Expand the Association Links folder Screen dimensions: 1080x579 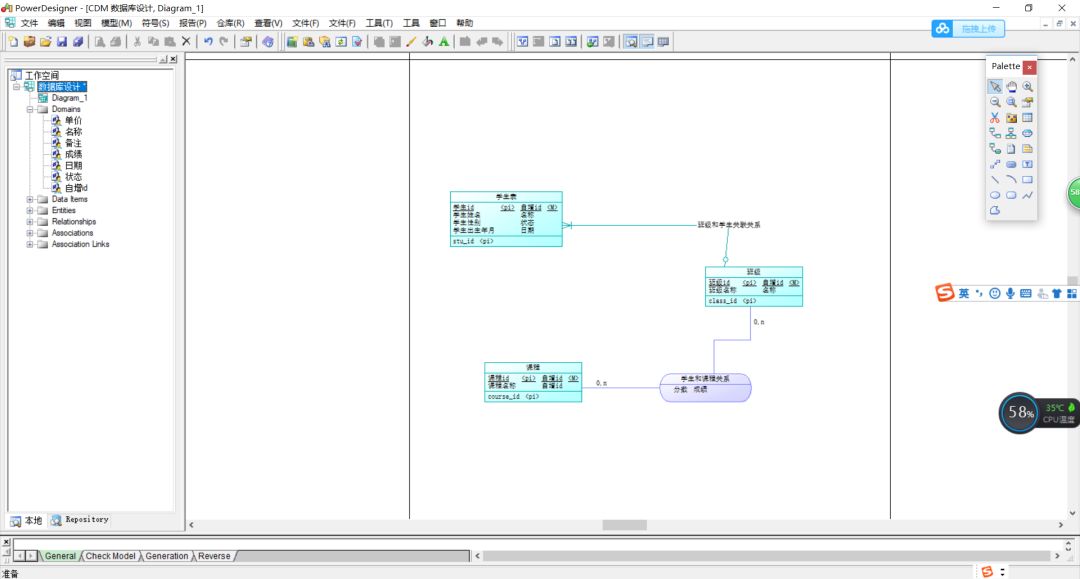coord(30,244)
